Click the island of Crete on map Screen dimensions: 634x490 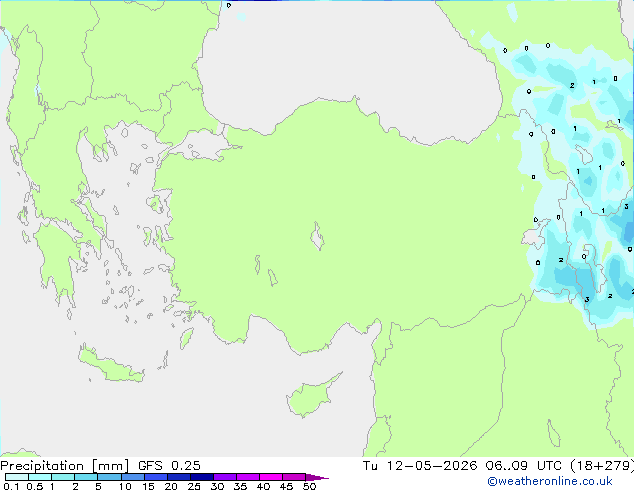coord(110,365)
